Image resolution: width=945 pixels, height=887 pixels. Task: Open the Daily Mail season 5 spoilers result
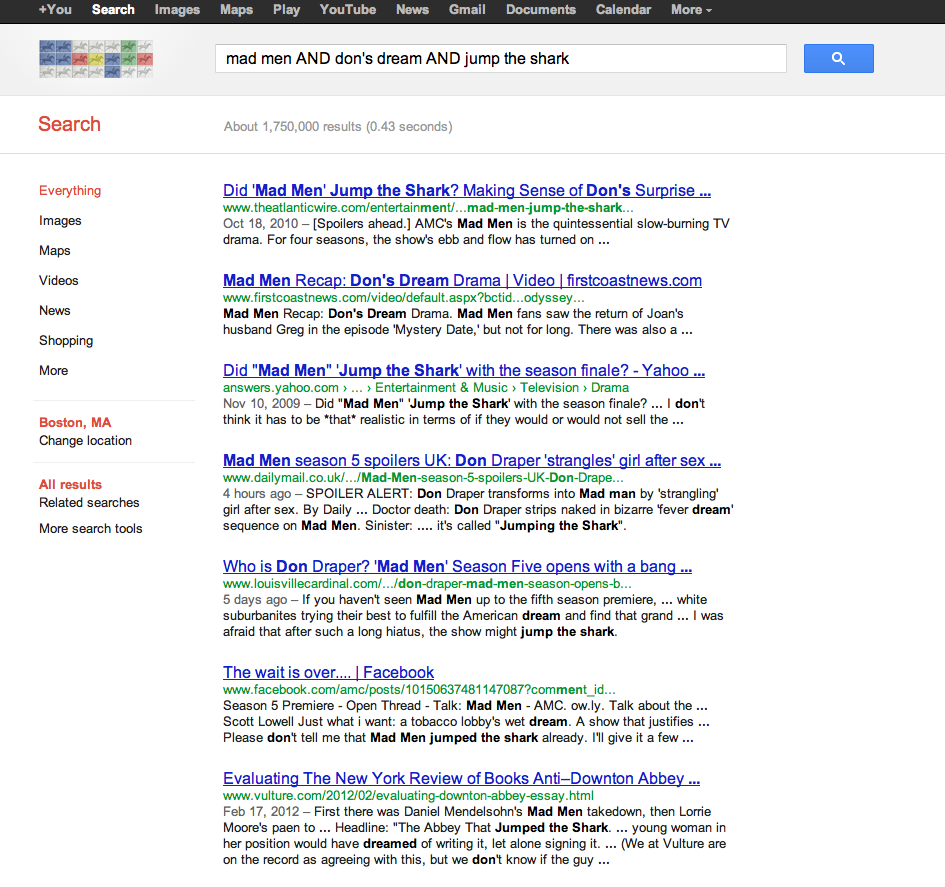[472, 460]
